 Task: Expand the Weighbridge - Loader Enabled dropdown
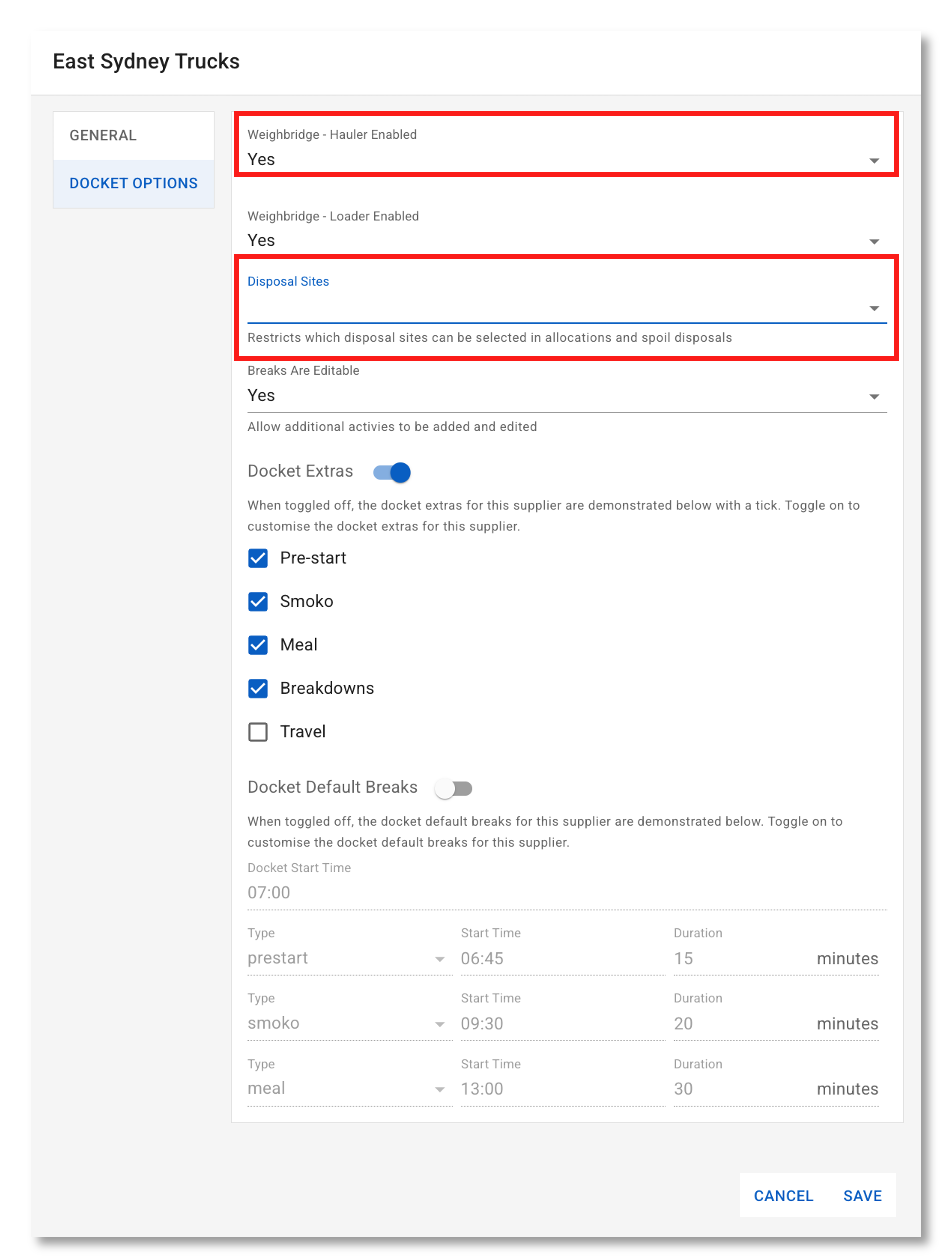point(566,241)
